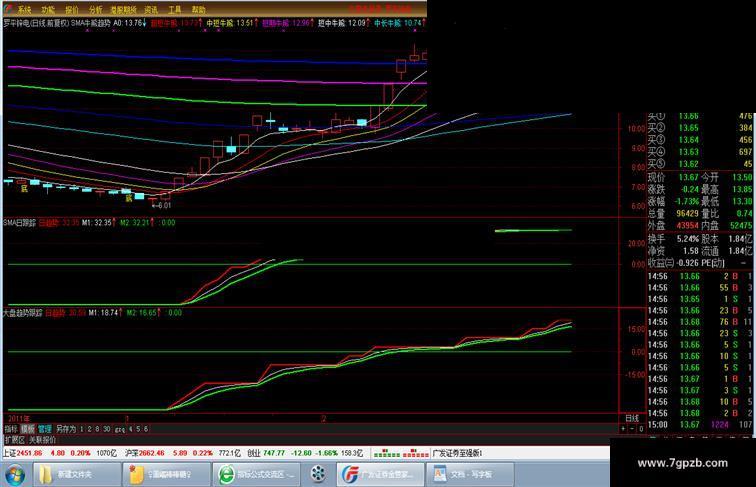Click the red market breadth indicator blocks
The height and width of the screenshot is (487, 756).
(x=416, y=453)
